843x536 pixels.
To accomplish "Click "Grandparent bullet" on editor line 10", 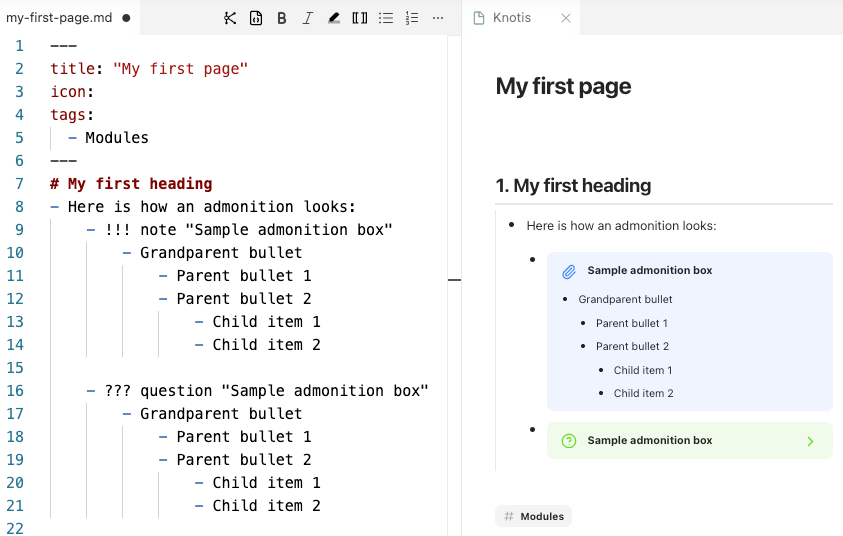I will [221, 253].
